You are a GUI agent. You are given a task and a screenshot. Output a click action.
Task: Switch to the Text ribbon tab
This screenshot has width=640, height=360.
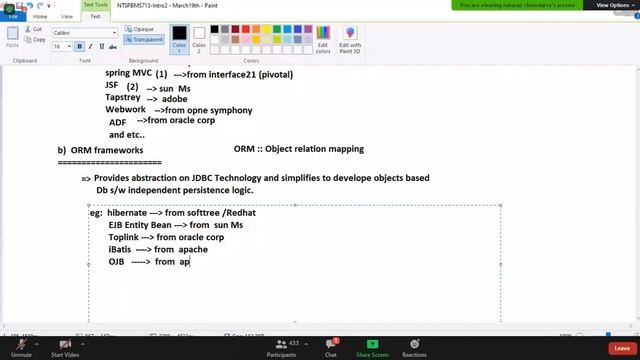(95, 16)
